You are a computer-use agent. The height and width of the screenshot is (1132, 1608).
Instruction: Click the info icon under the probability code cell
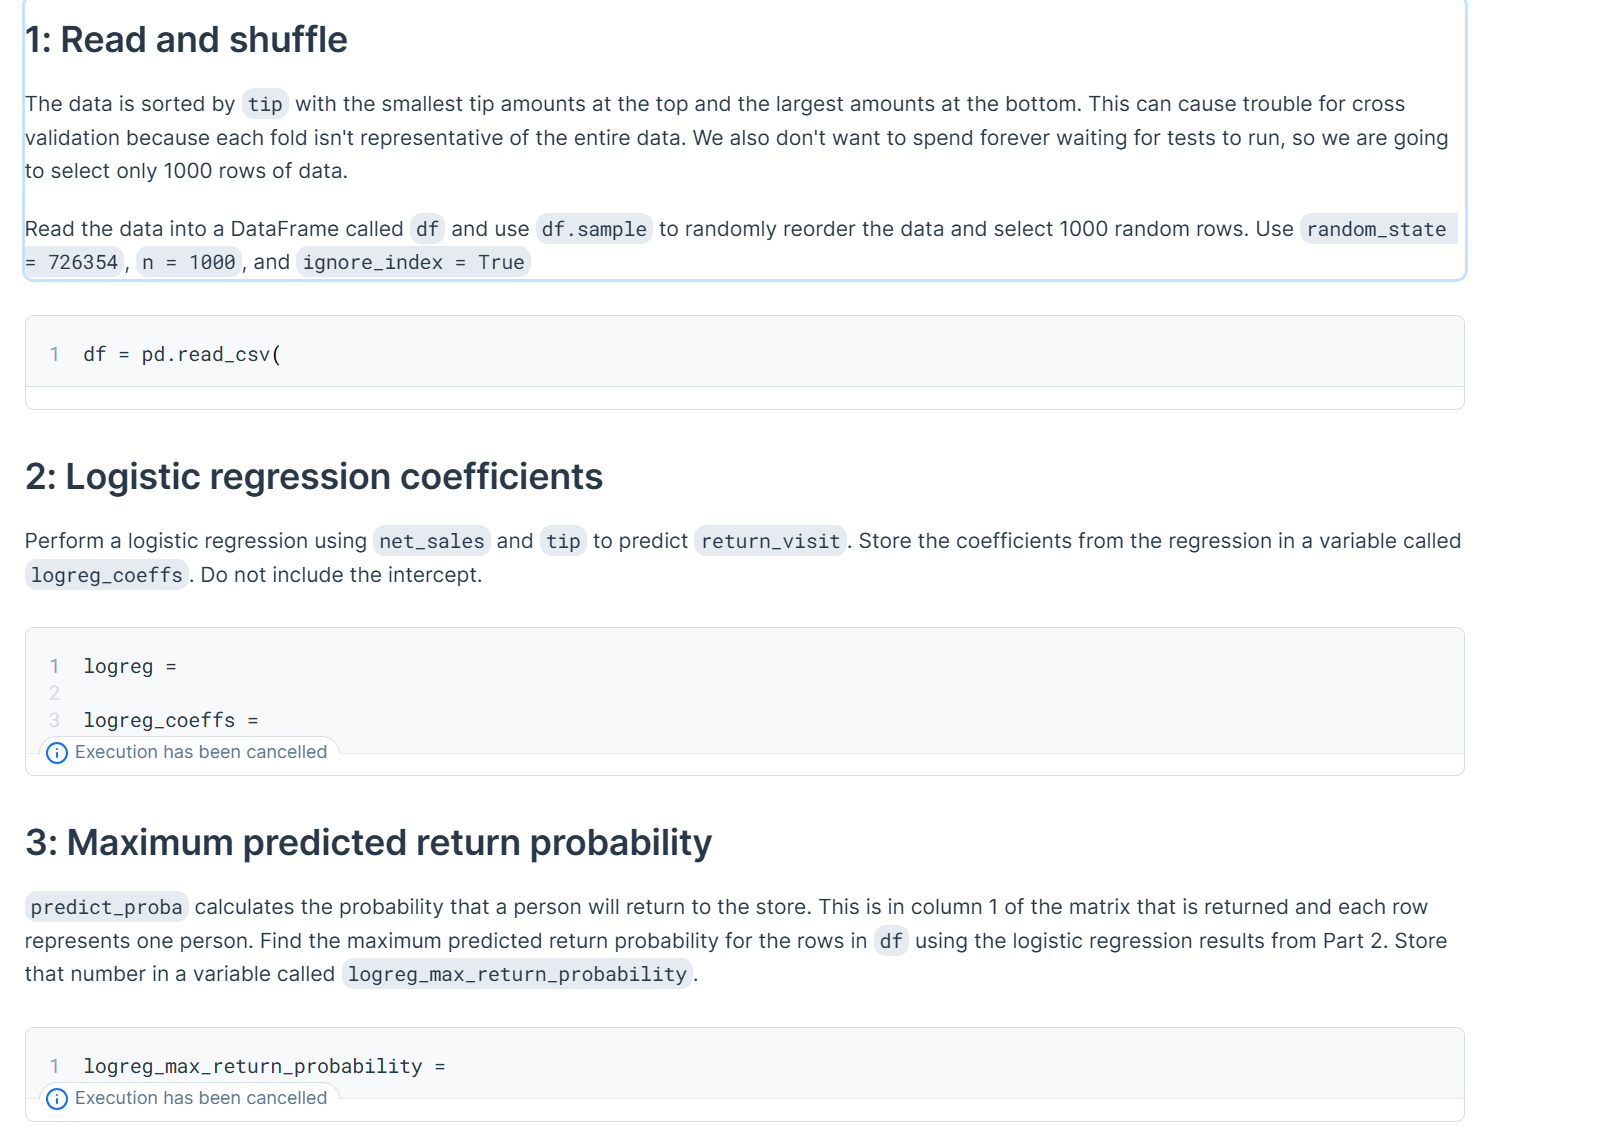pos(57,1098)
